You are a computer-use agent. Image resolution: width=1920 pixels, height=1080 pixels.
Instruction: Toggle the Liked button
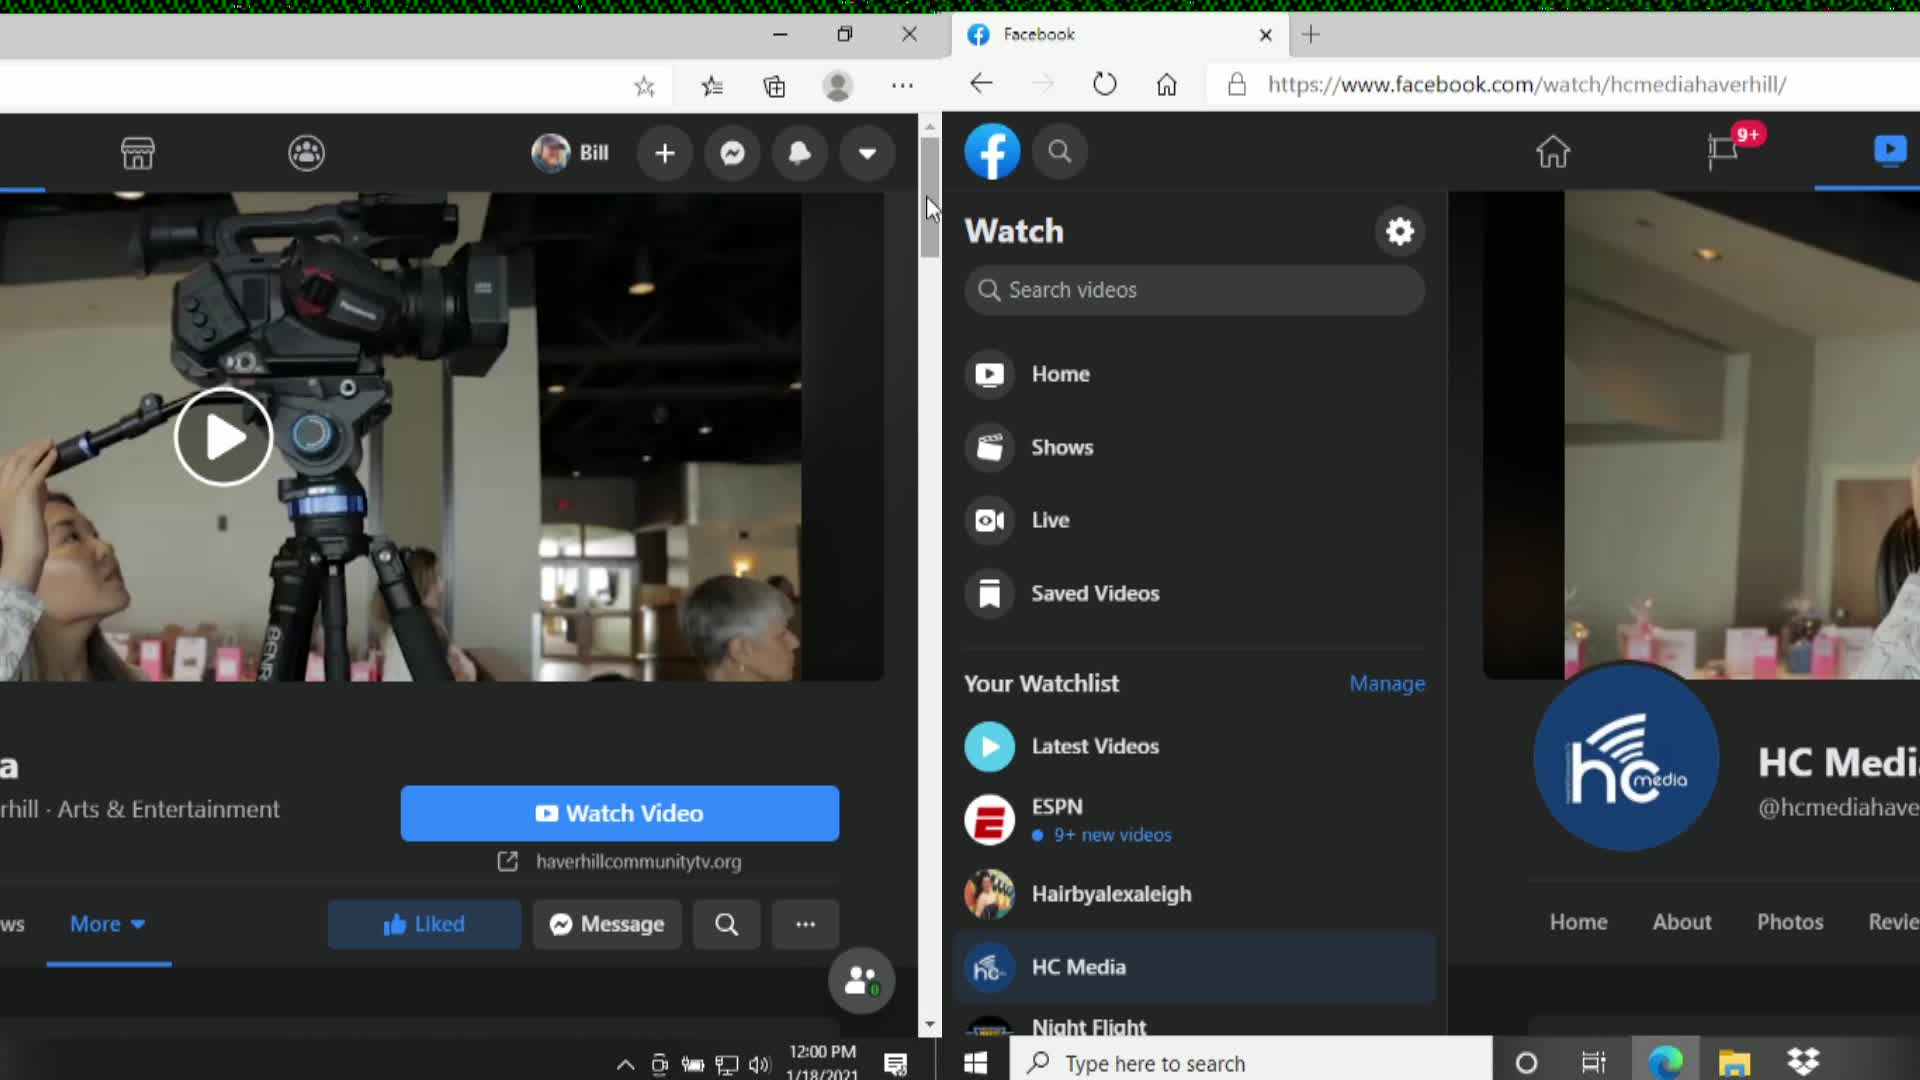click(x=424, y=924)
